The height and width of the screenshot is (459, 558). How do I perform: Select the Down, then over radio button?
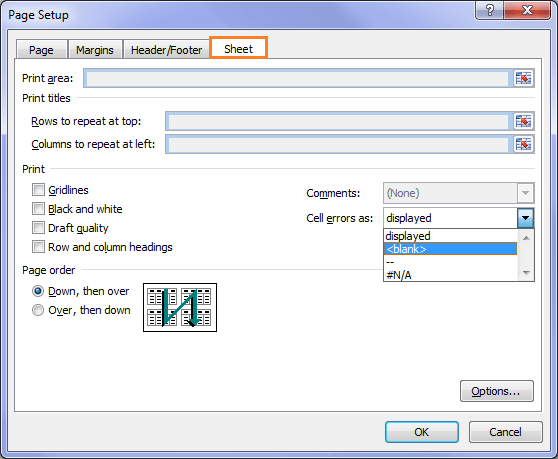pyautogui.click(x=38, y=291)
